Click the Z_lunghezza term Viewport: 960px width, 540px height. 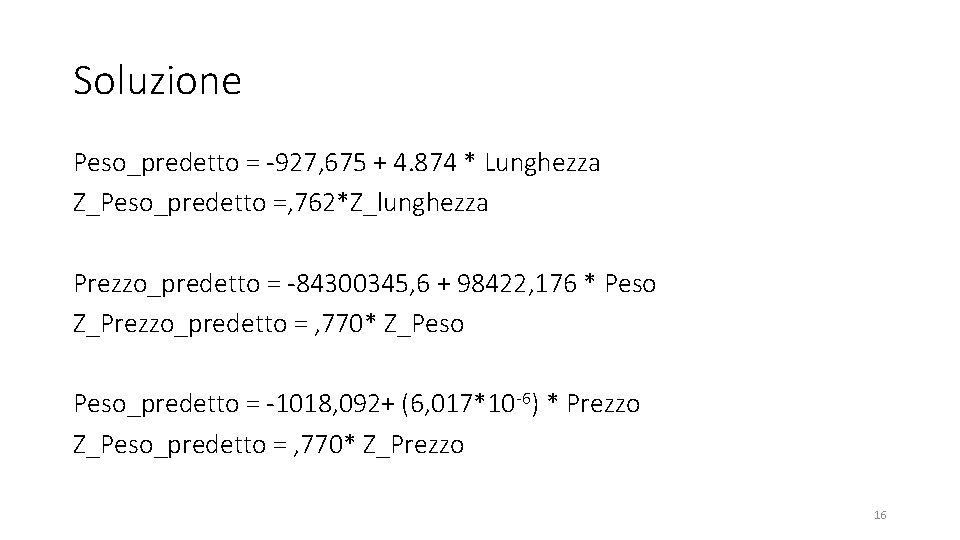[x=419, y=204]
